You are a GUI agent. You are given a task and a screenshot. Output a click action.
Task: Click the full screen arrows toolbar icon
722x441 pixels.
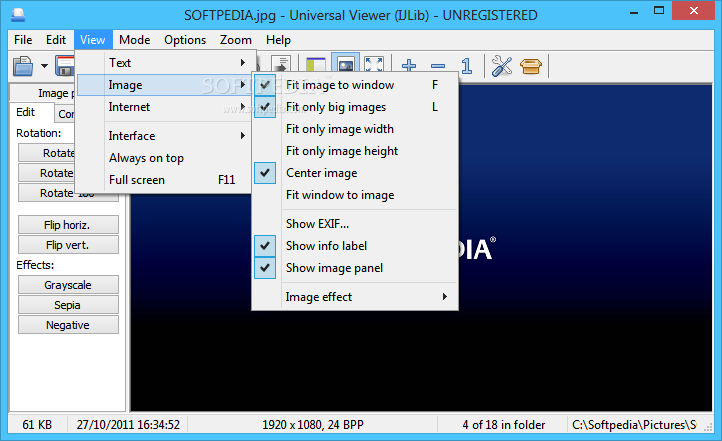point(374,64)
